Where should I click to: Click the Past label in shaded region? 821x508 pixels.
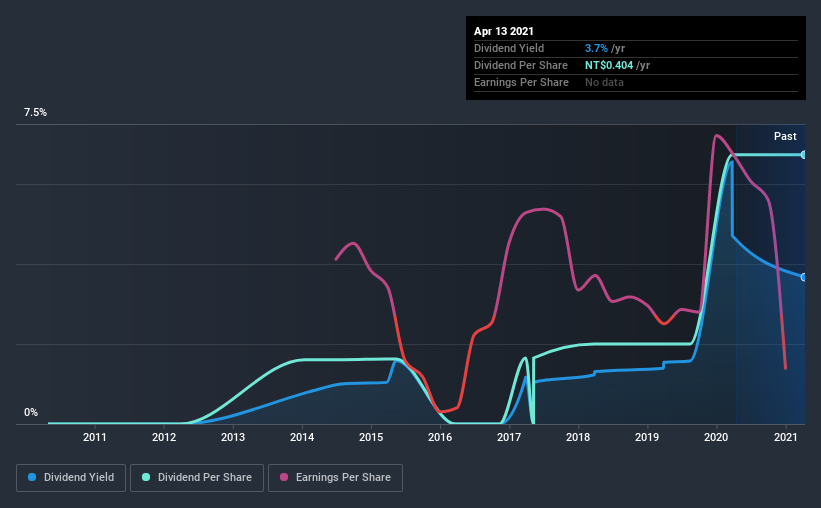tap(785, 136)
